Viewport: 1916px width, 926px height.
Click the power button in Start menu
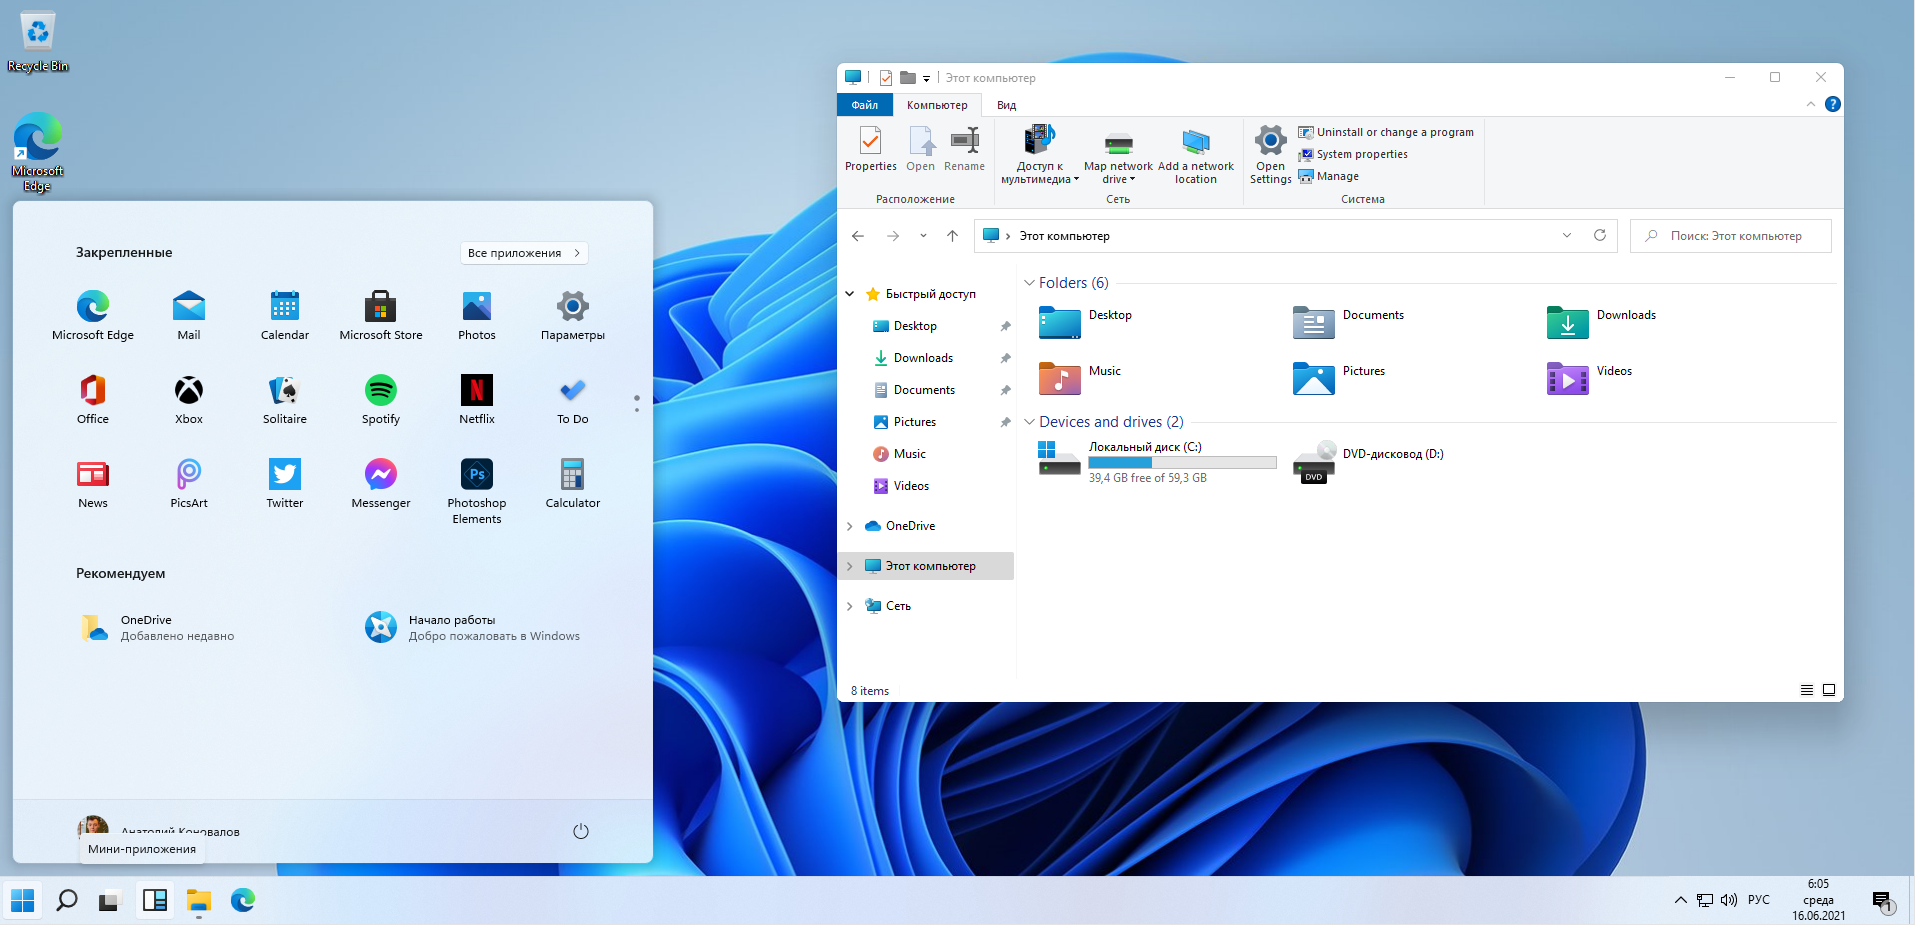pyautogui.click(x=581, y=831)
